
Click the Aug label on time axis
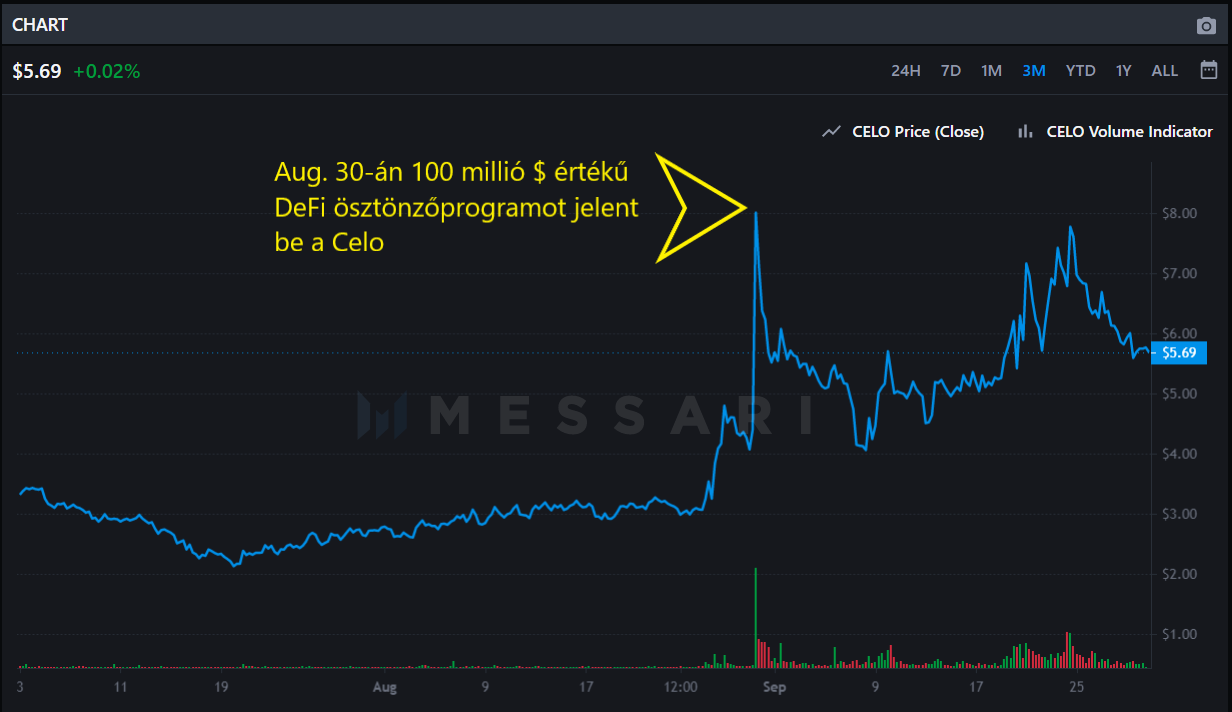[x=385, y=687]
